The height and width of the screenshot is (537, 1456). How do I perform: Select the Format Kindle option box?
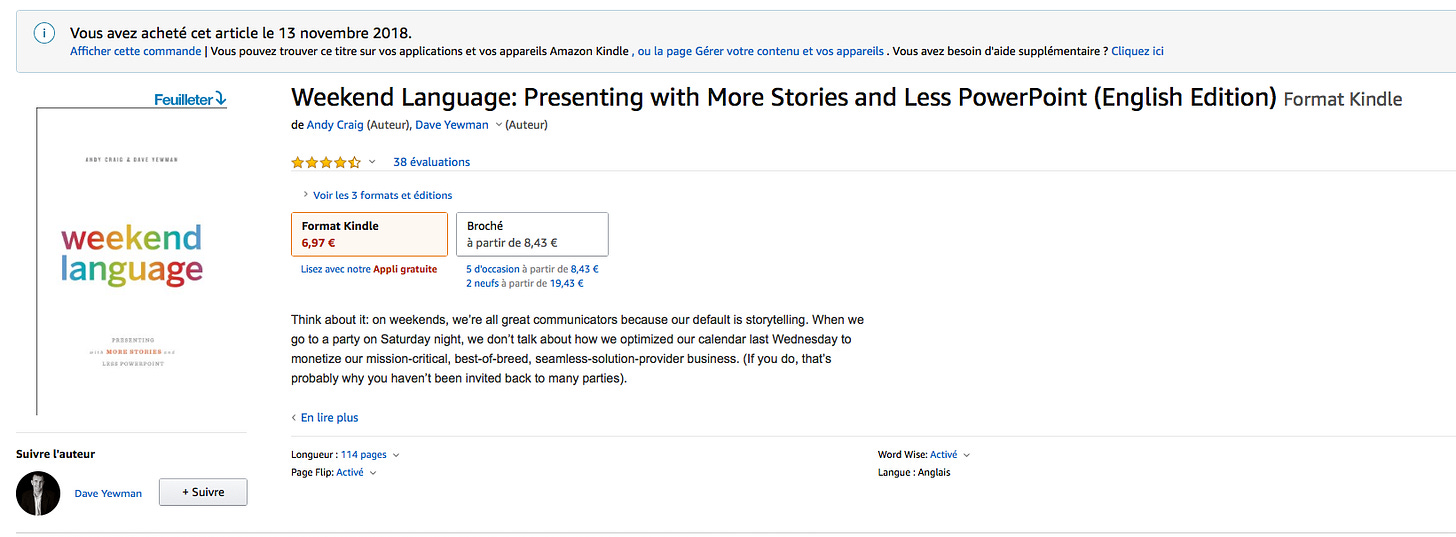pyautogui.click(x=369, y=234)
